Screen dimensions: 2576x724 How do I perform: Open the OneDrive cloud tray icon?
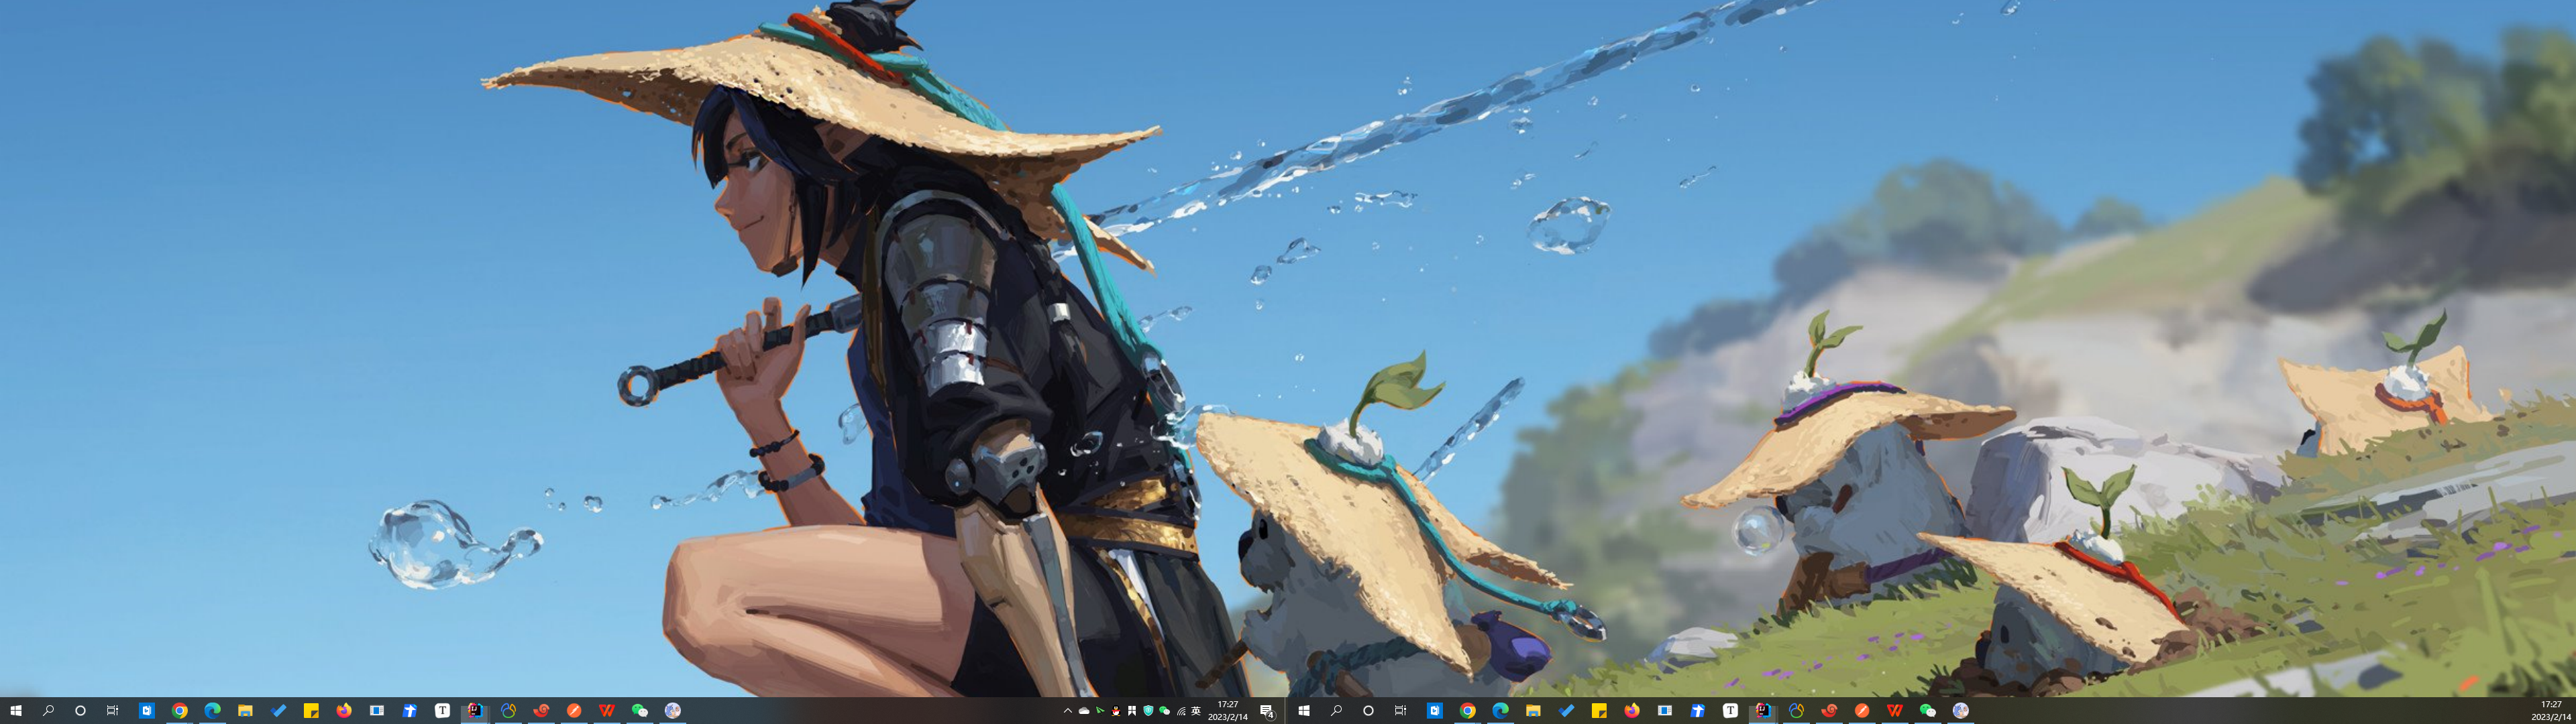pyautogui.click(x=1084, y=711)
